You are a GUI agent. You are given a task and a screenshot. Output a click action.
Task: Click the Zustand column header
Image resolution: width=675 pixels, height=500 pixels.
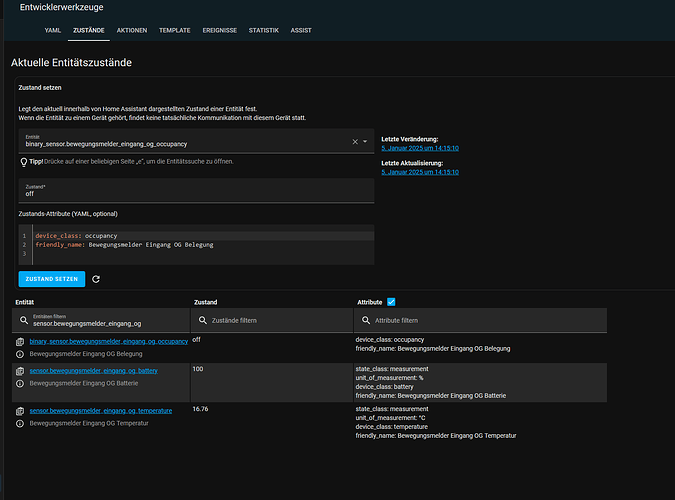click(205, 302)
